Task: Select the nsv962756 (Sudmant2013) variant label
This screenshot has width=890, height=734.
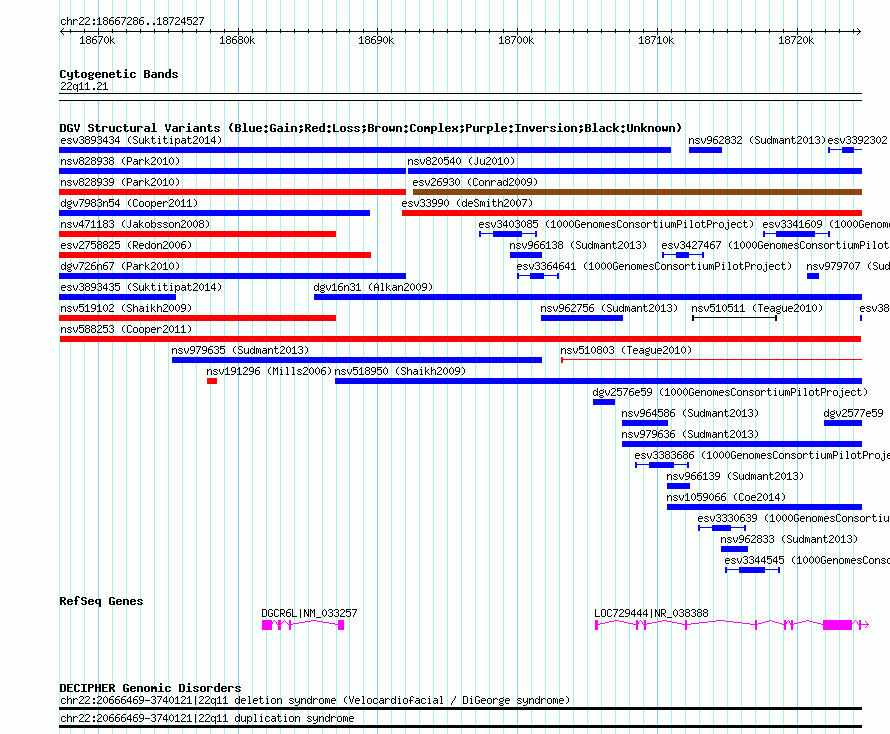Action: coord(609,308)
